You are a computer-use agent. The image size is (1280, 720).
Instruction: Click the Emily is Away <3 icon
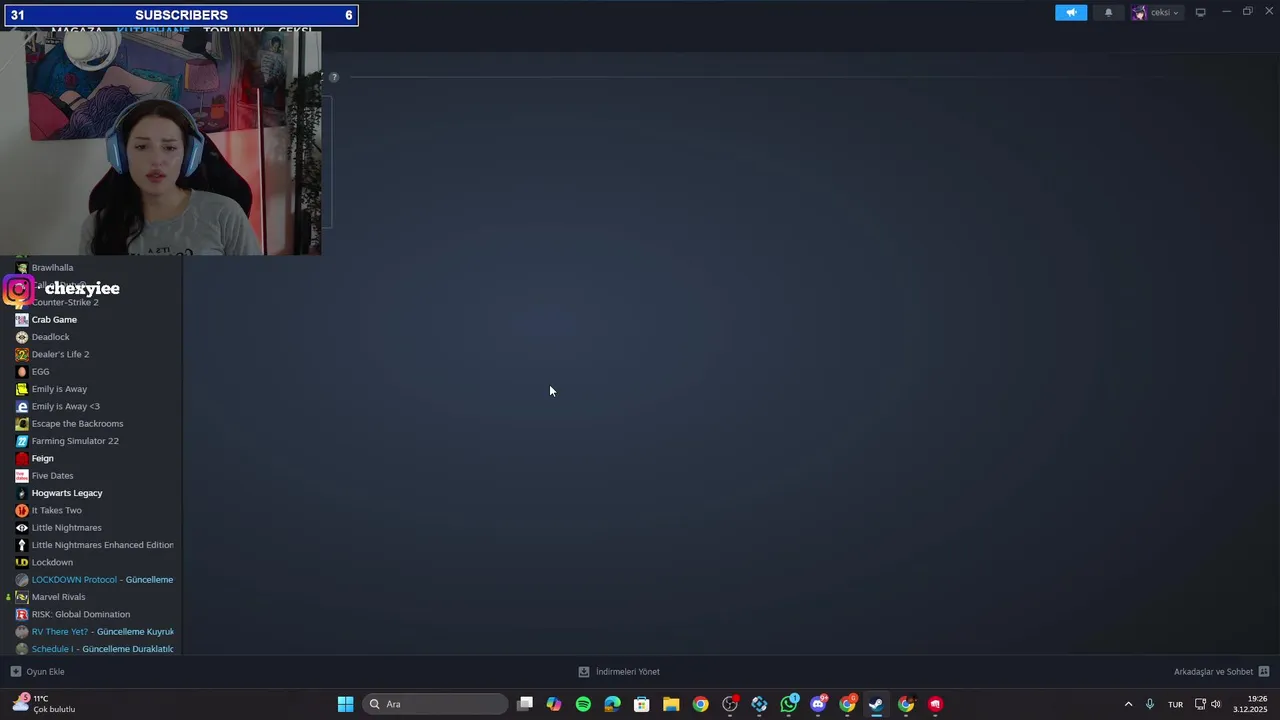(x=22, y=407)
